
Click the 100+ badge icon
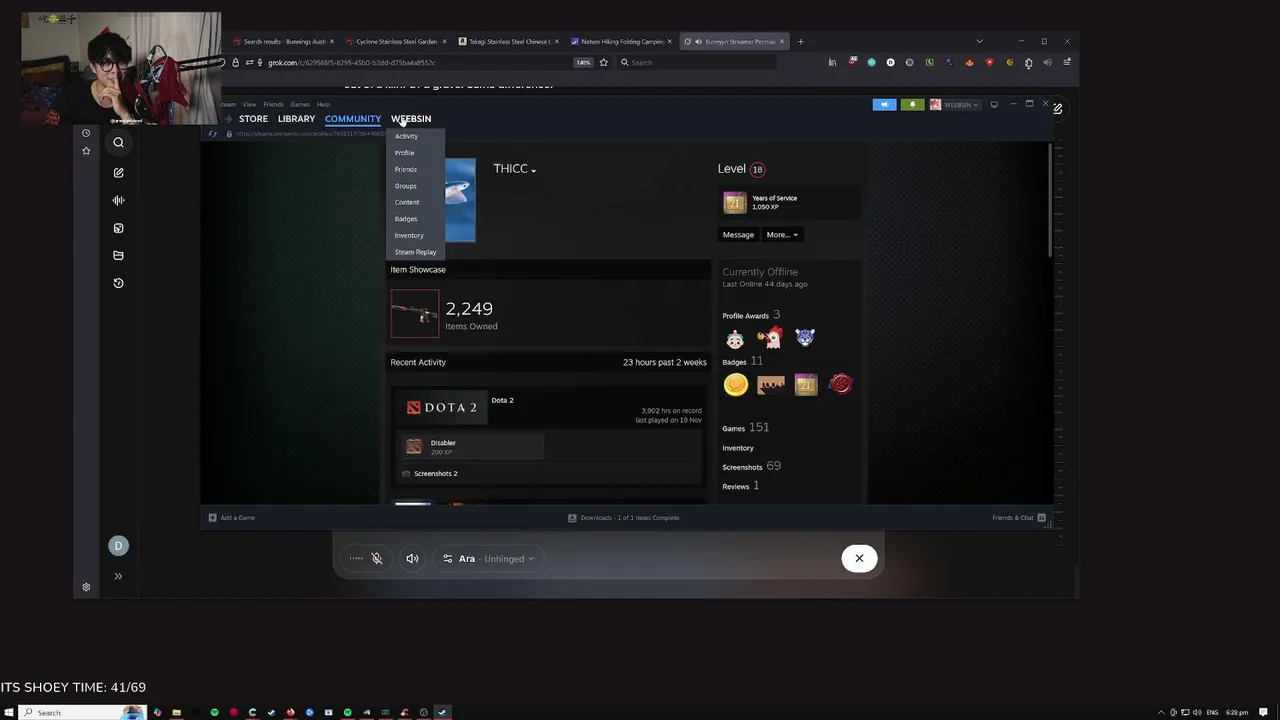pos(771,384)
